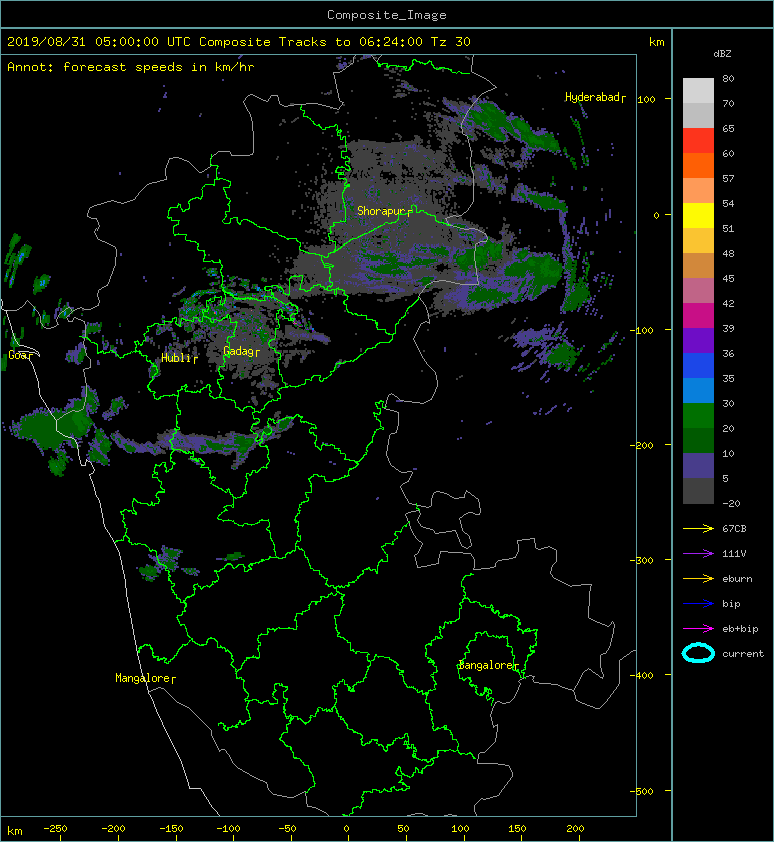Click the blue bip arrow legend icon

click(x=698, y=604)
